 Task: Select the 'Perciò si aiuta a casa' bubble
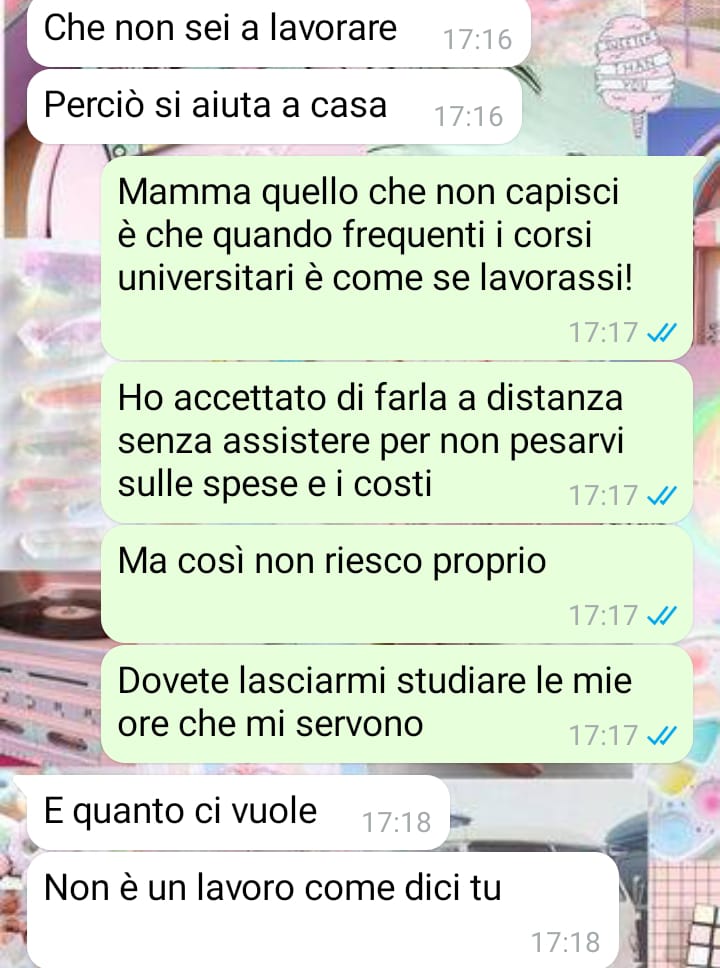click(x=274, y=106)
